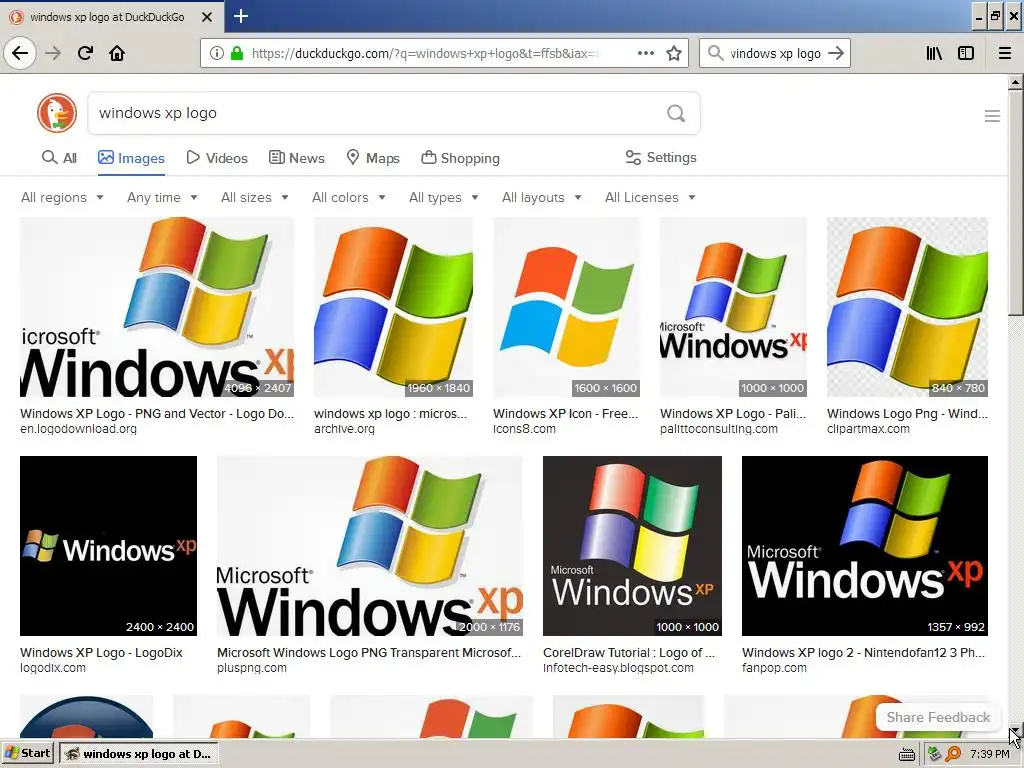Click the network tray icon
The width and height of the screenshot is (1024, 768).
pos(935,754)
